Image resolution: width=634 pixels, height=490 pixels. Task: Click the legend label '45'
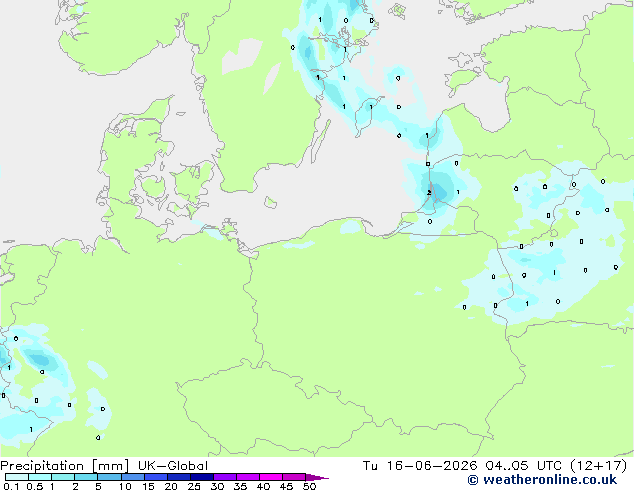pos(287,486)
